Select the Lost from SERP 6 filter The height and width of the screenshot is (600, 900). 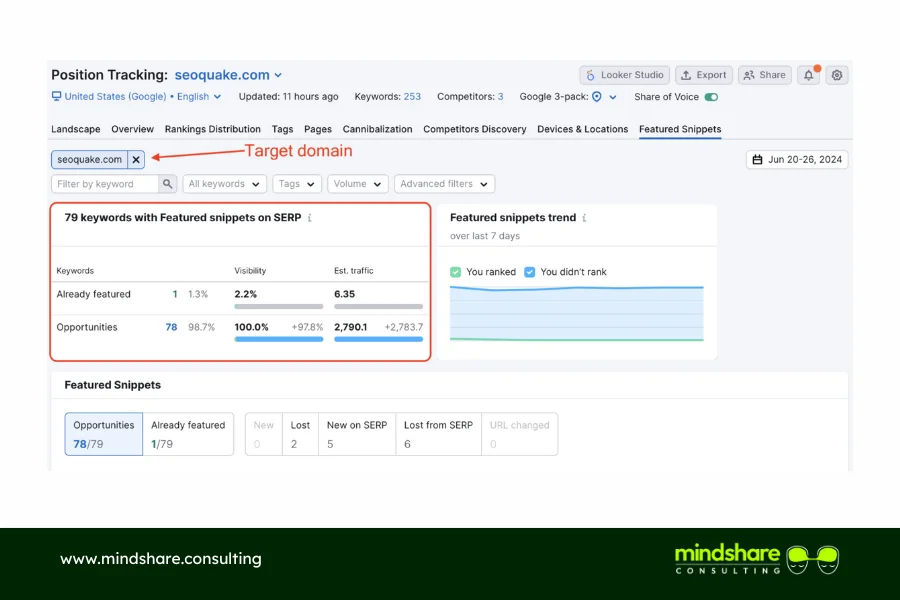coord(439,434)
